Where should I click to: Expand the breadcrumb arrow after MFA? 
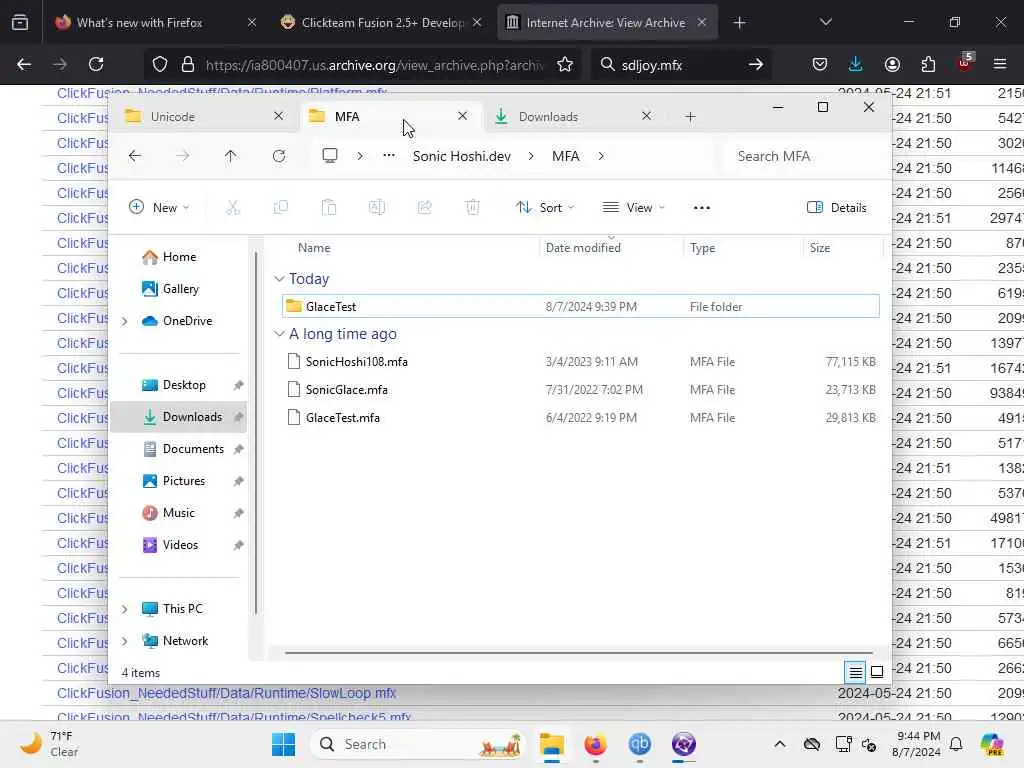601,156
